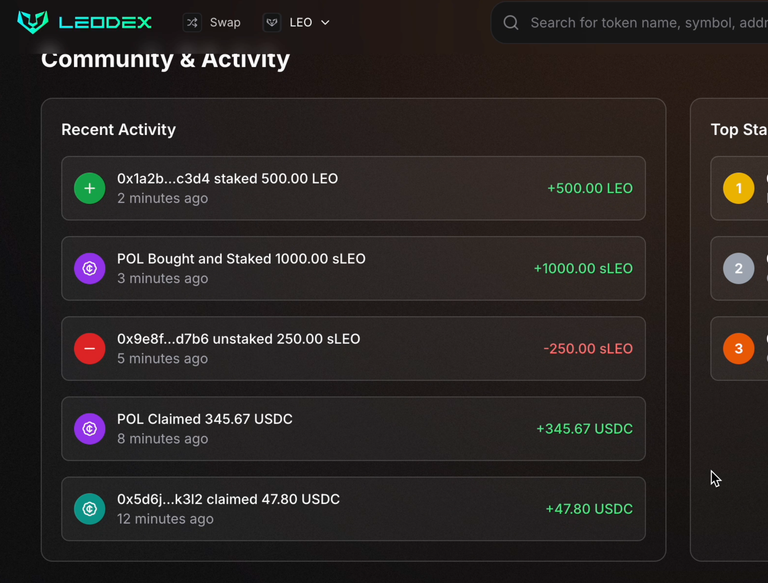This screenshot has width=768, height=583.
Task: Select the silver rank 2 staker badge
Action: pos(739,268)
